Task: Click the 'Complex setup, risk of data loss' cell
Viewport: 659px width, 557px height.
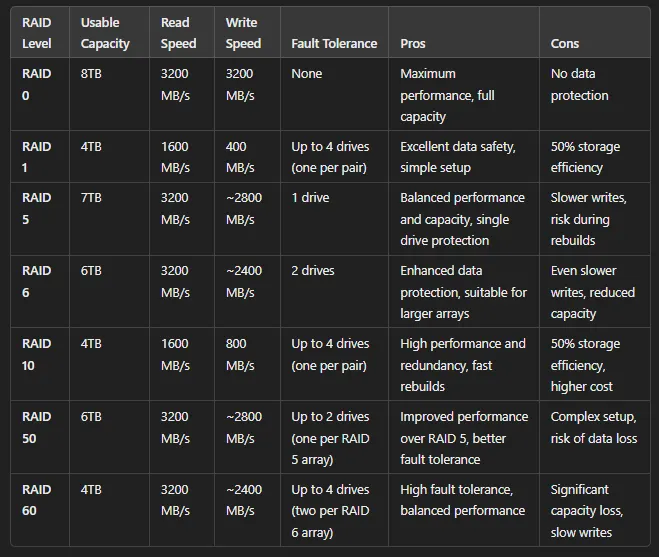Action: click(594, 428)
